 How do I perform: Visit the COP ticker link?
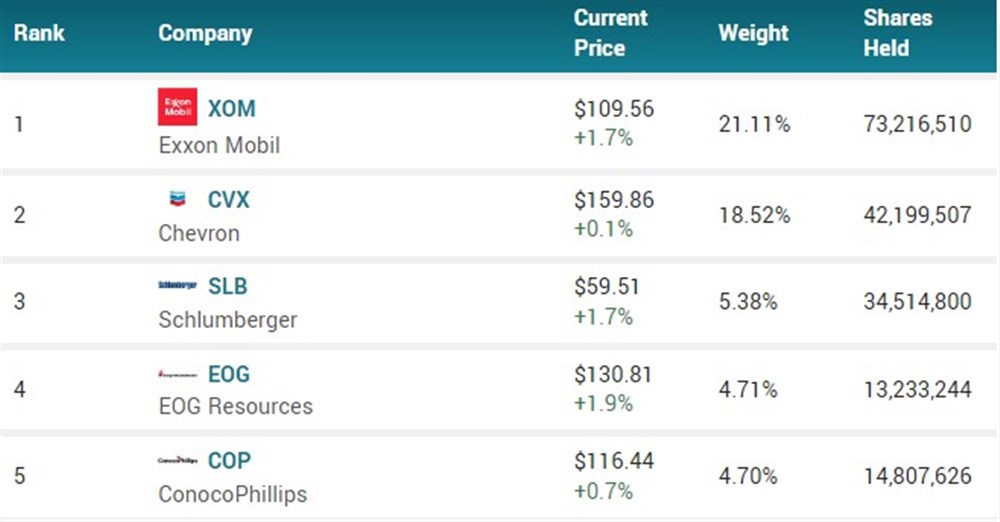click(229, 461)
